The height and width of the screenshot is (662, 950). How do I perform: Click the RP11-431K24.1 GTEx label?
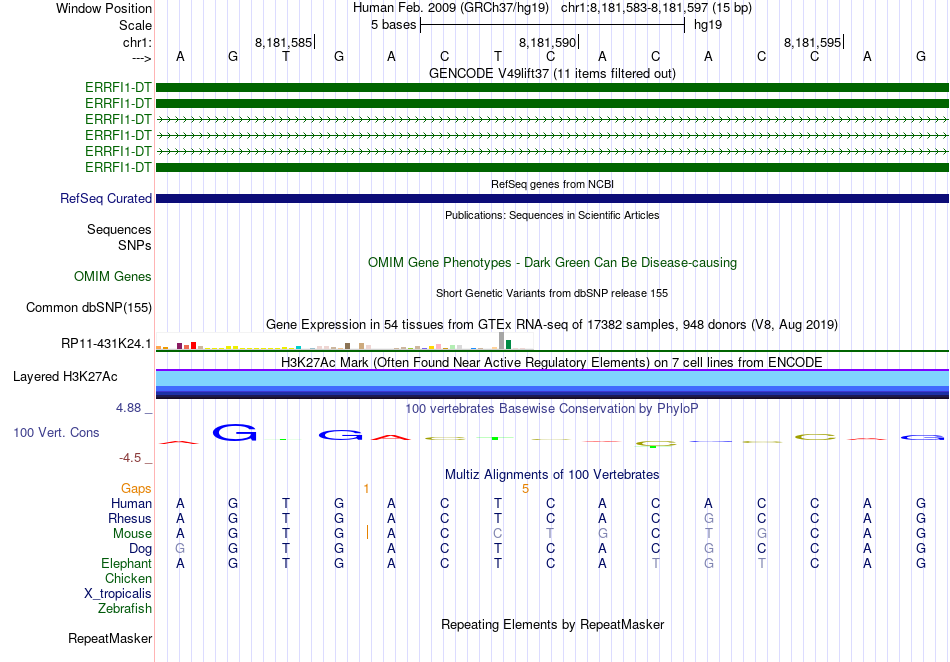point(106,344)
